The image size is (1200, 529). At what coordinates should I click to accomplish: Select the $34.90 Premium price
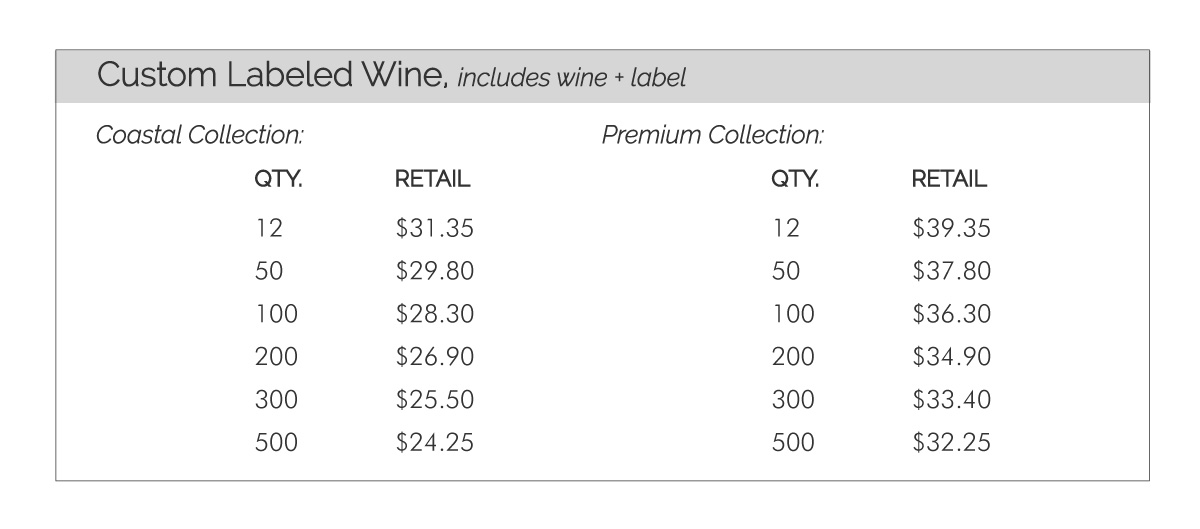click(x=951, y=357)
